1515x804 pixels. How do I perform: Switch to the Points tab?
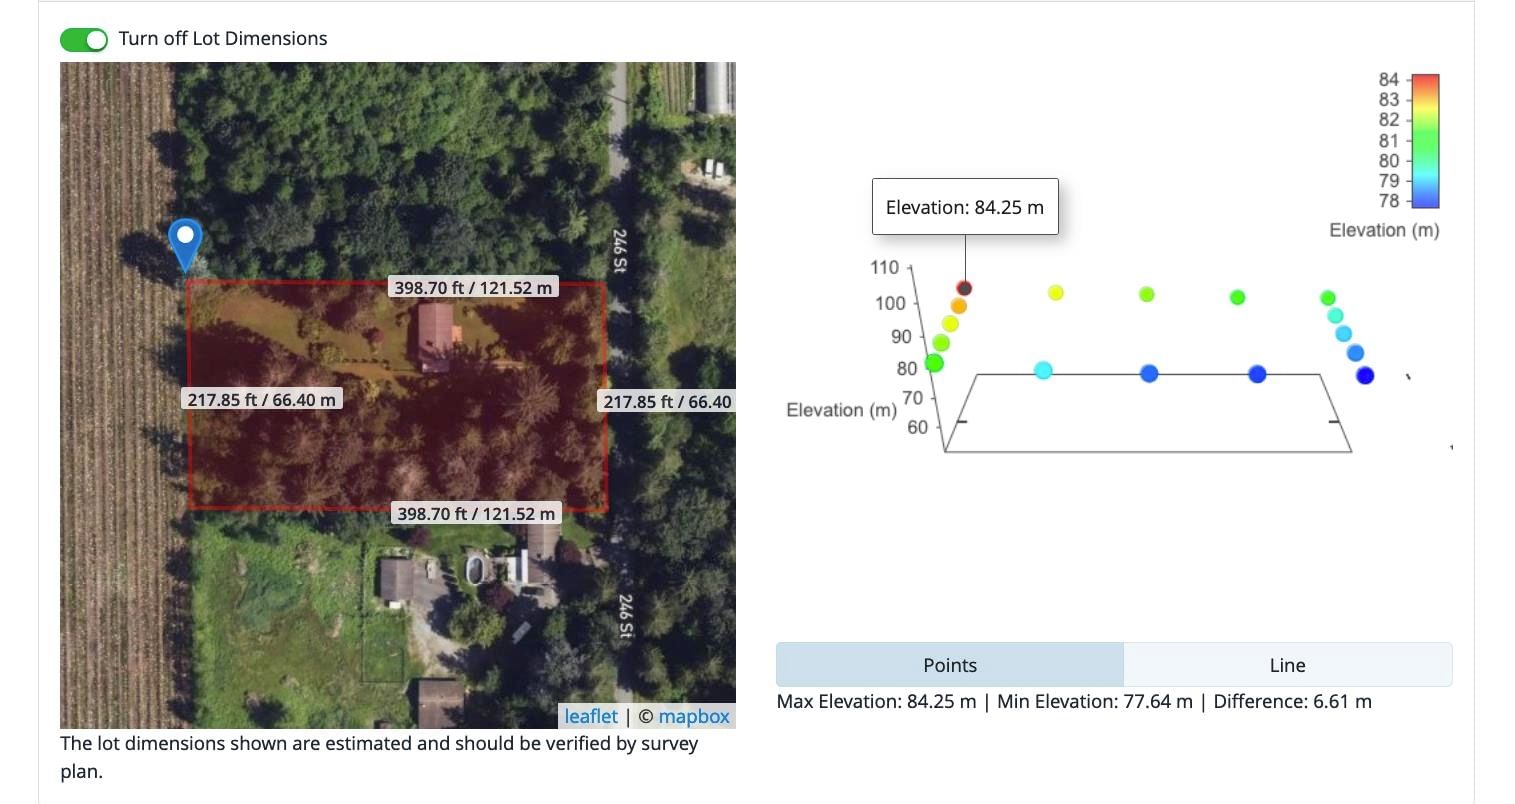[x=950, y=665]
